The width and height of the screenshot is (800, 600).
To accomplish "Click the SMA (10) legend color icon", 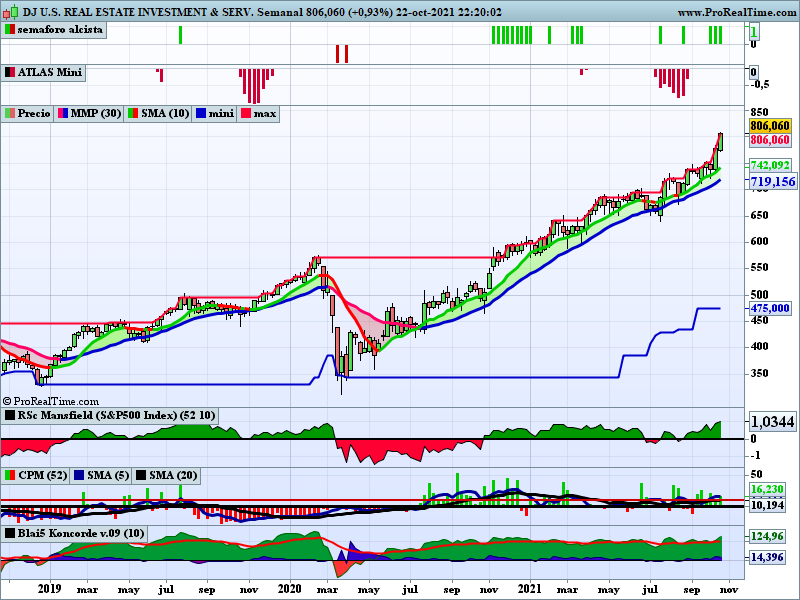I will pos(133,113).
